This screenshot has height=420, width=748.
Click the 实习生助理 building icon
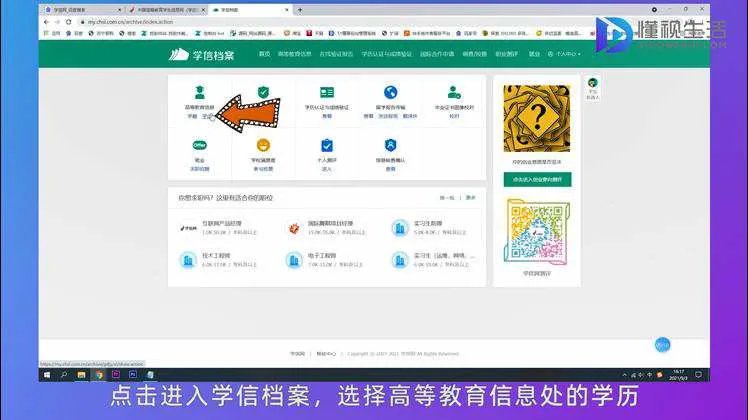pyautogui.click(x=400, y=228)
